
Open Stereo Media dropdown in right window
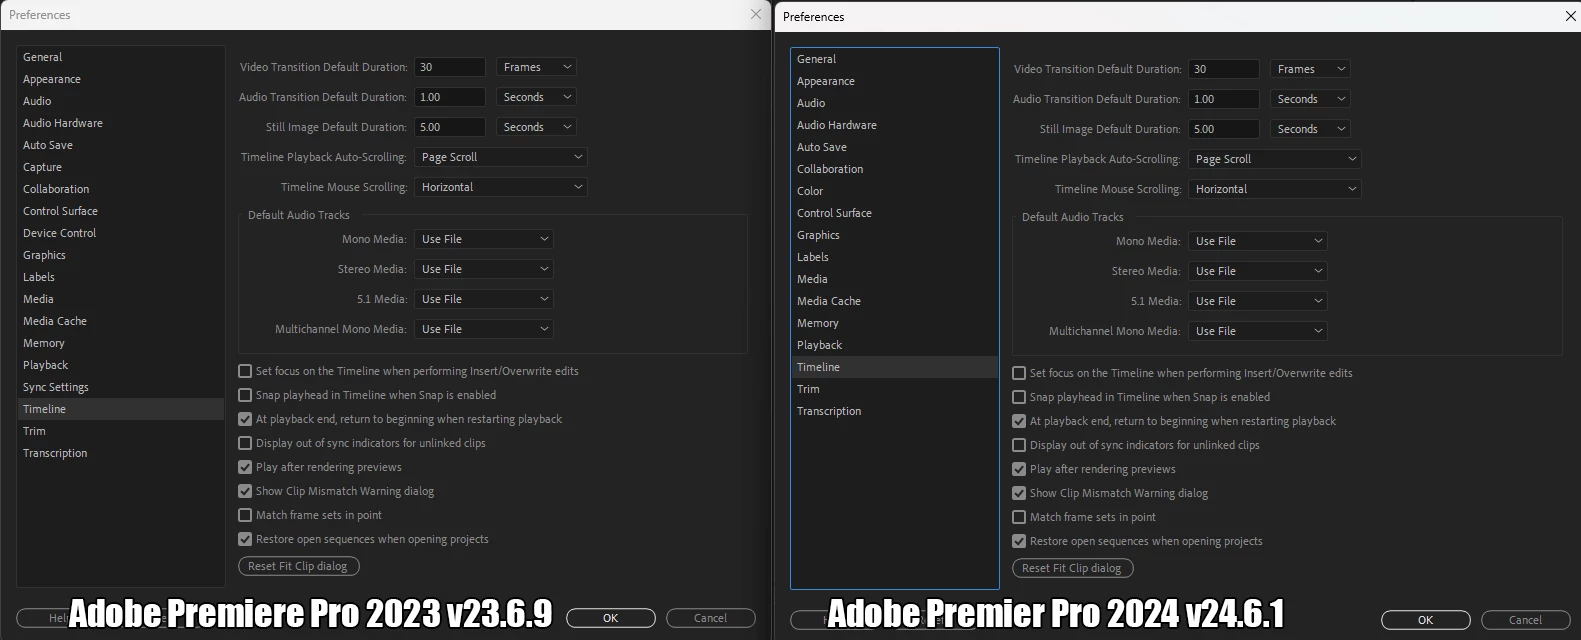click(x=1258, y=271)
